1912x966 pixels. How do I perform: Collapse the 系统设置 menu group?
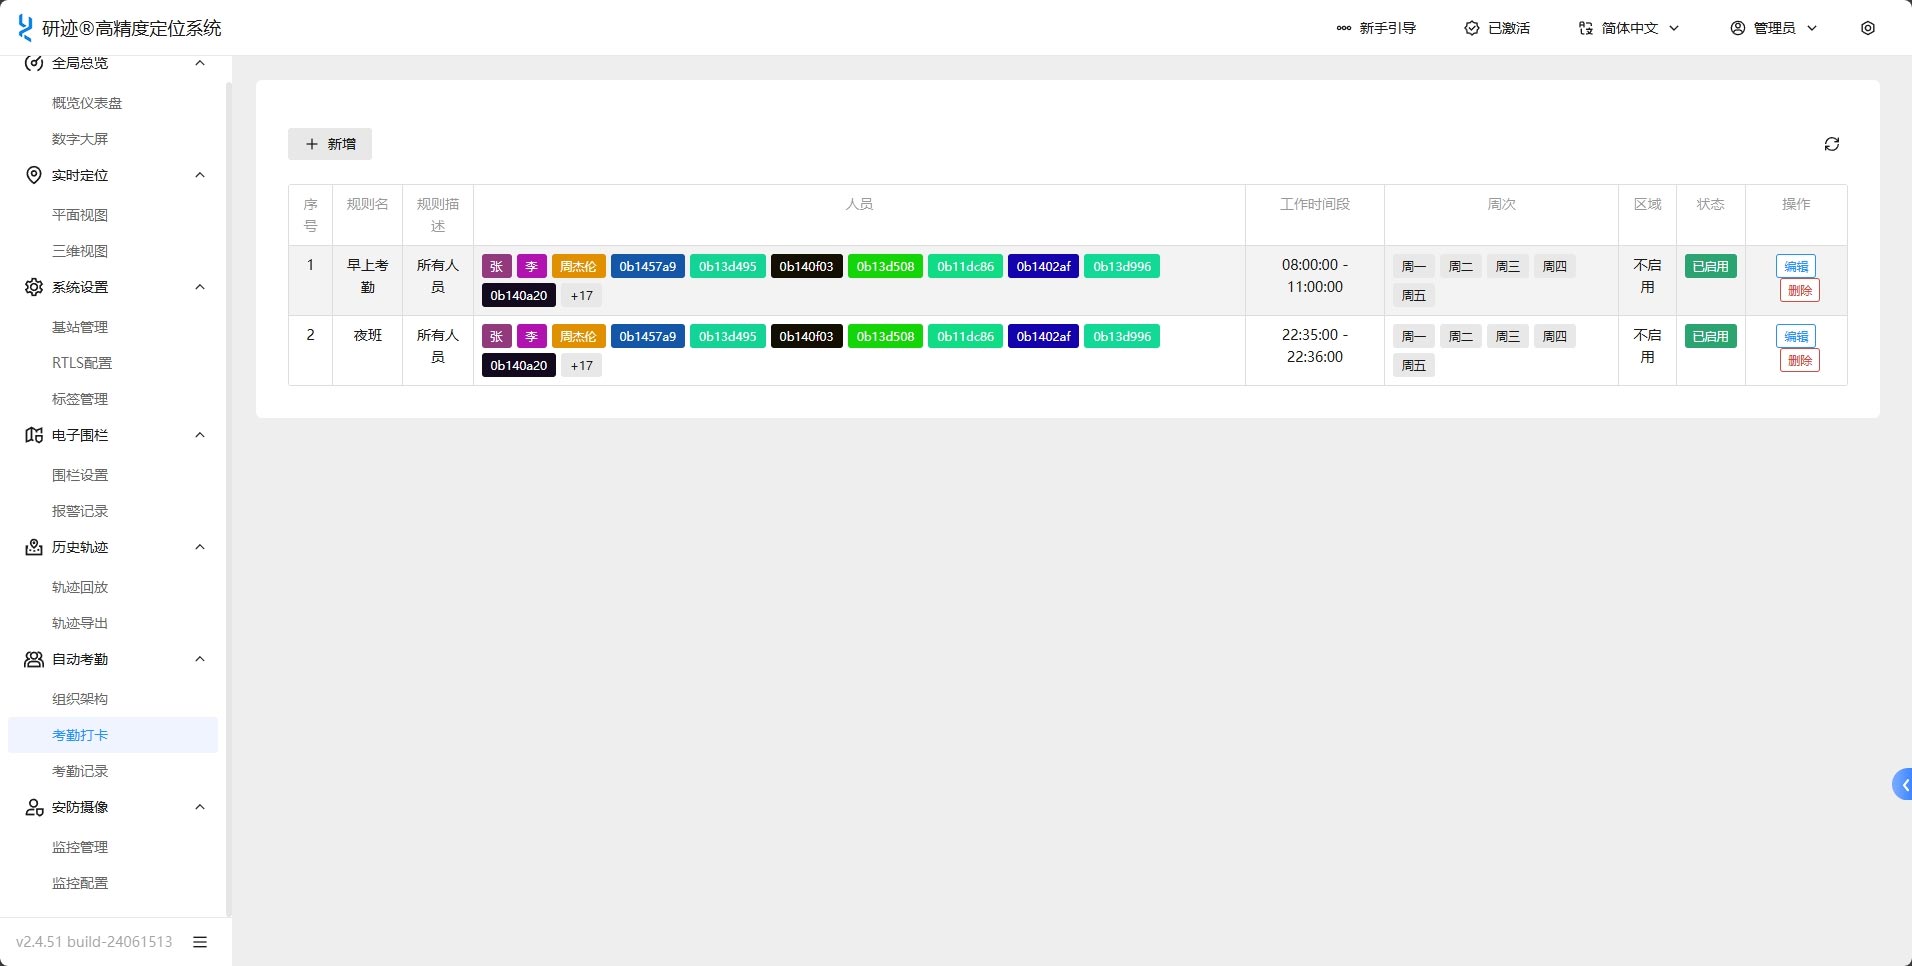(200, 287)
